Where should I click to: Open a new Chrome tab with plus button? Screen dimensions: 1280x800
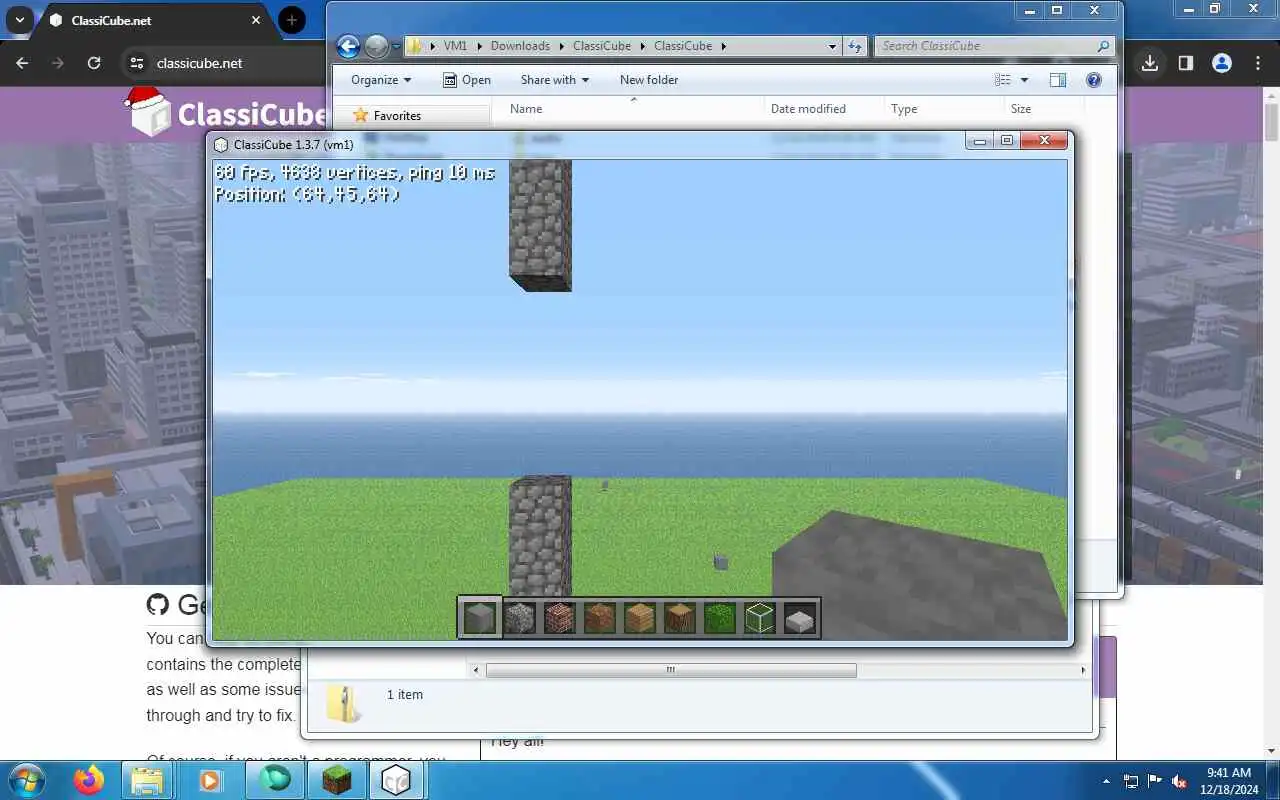[292, 20]
